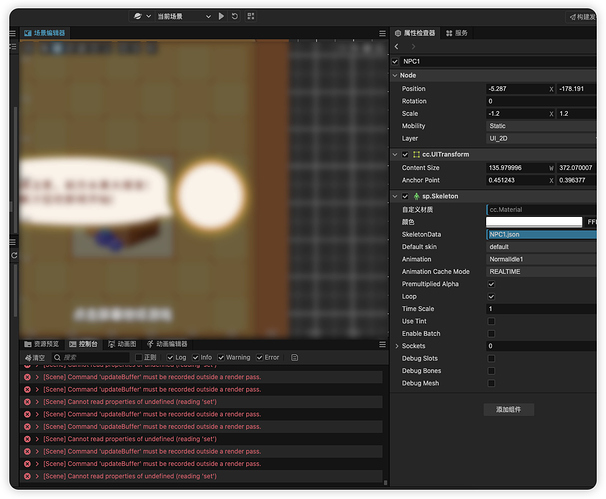Image resolution: width=606 pixels, height=499 pixels.
Task: Edit Position X value -5.287
Action: click(517, 89)
